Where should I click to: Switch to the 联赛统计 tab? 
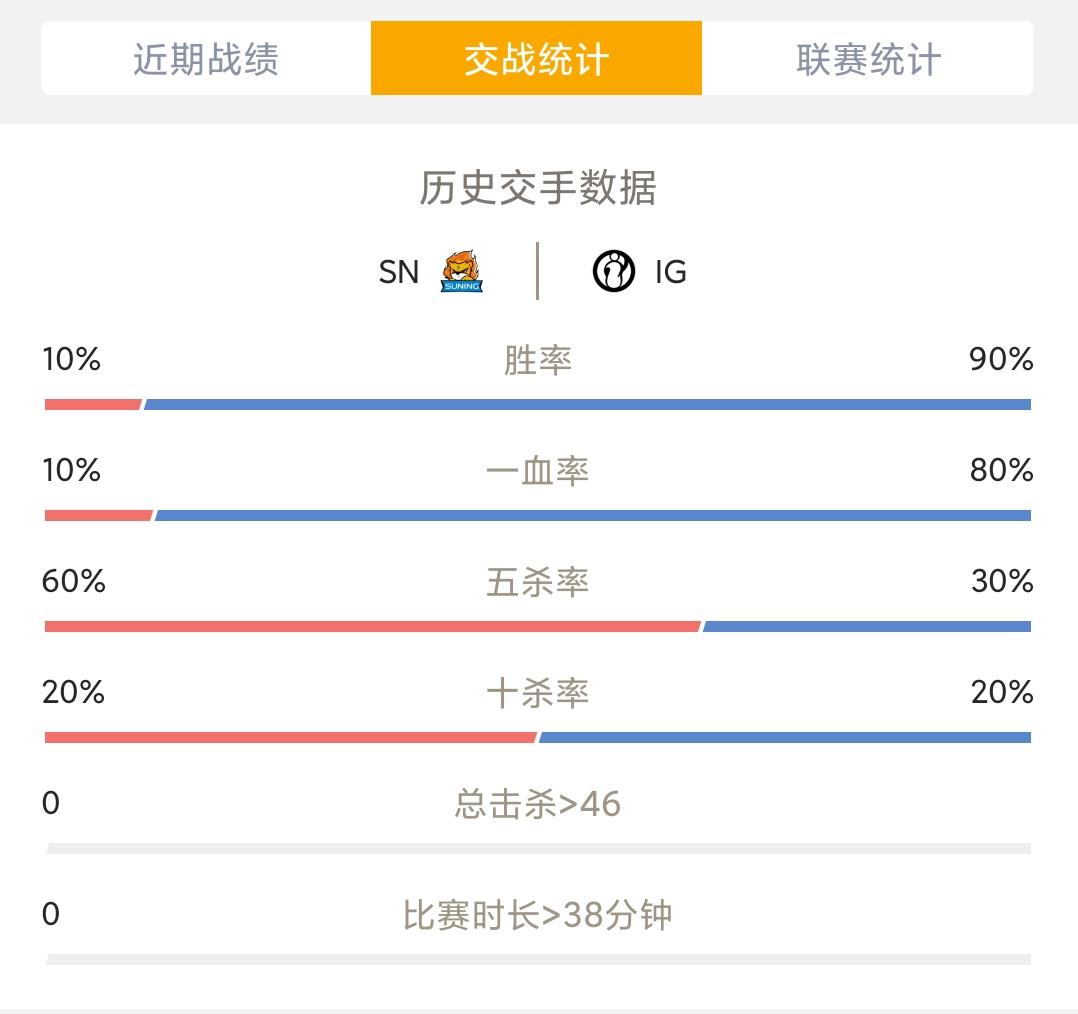868,58
